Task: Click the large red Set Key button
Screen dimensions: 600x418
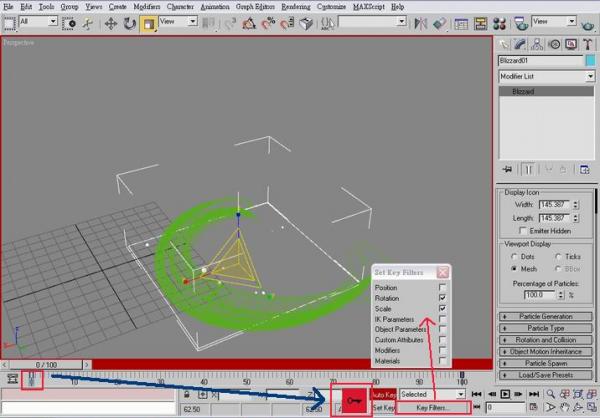Action: pos(353,400)
